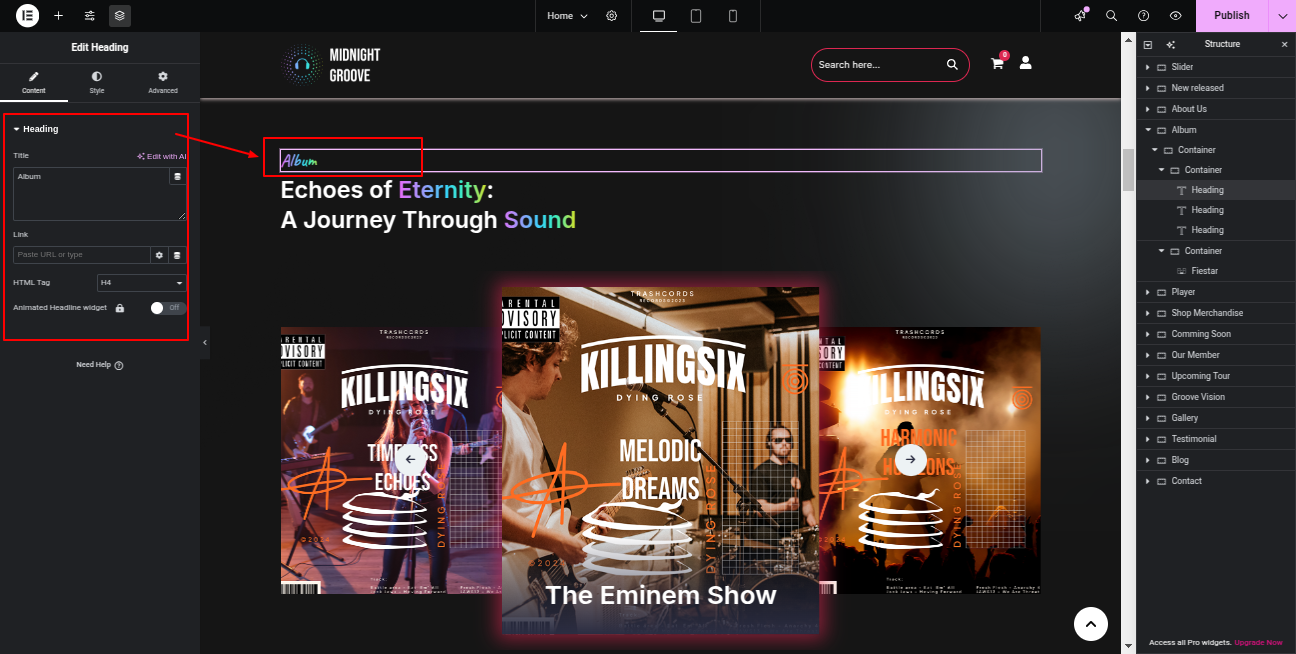The height and width of the screenshot is (654, 1296).
Task: Click the album slider next arrow
Action: (x=910, y=459)
